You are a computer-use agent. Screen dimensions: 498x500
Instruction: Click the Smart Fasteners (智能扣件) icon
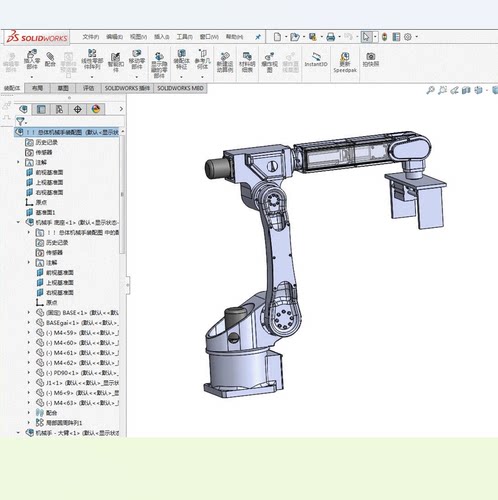coord(115,62)
